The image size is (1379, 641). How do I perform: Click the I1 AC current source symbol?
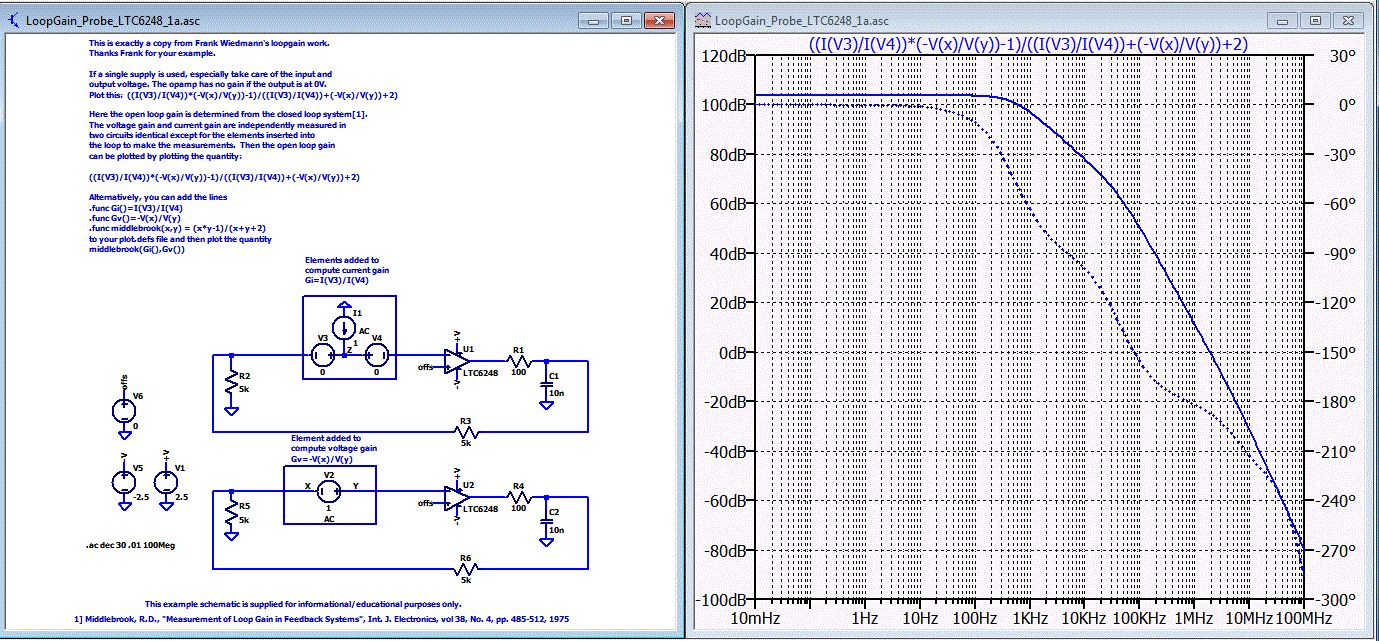(x=344, y=326)
